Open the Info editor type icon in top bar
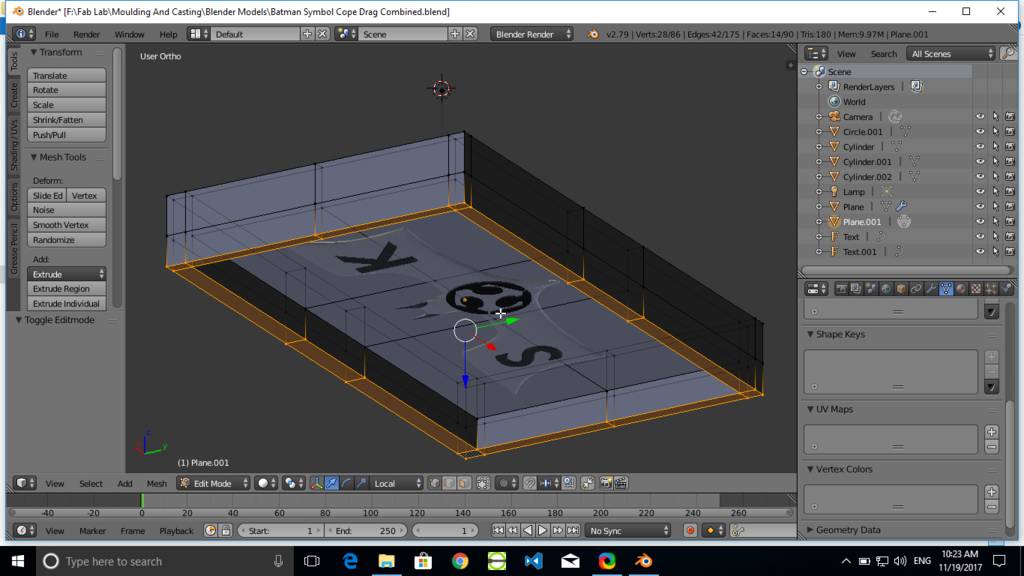The image size is (1024, 576). coord(25,34)
